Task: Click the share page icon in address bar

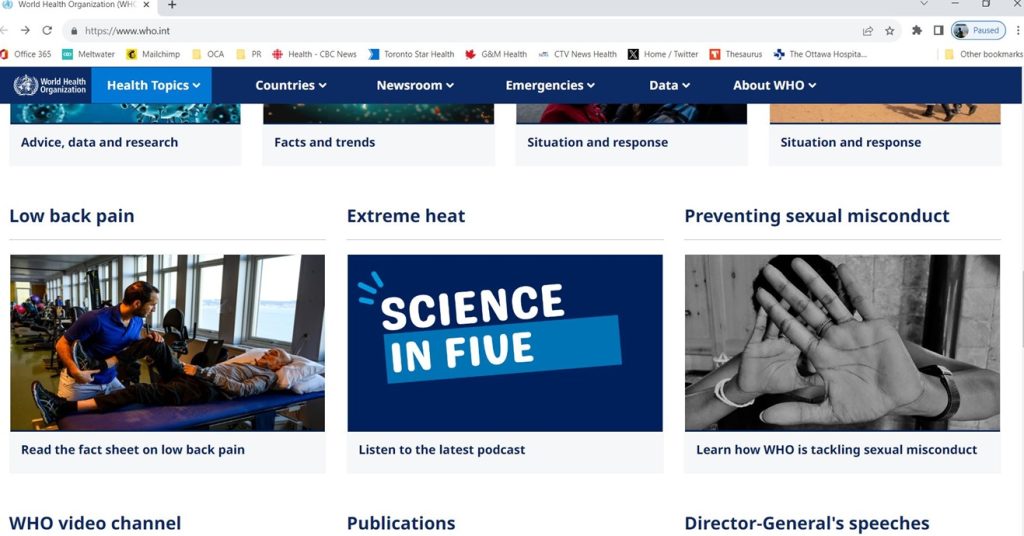Action: point(868,31)
